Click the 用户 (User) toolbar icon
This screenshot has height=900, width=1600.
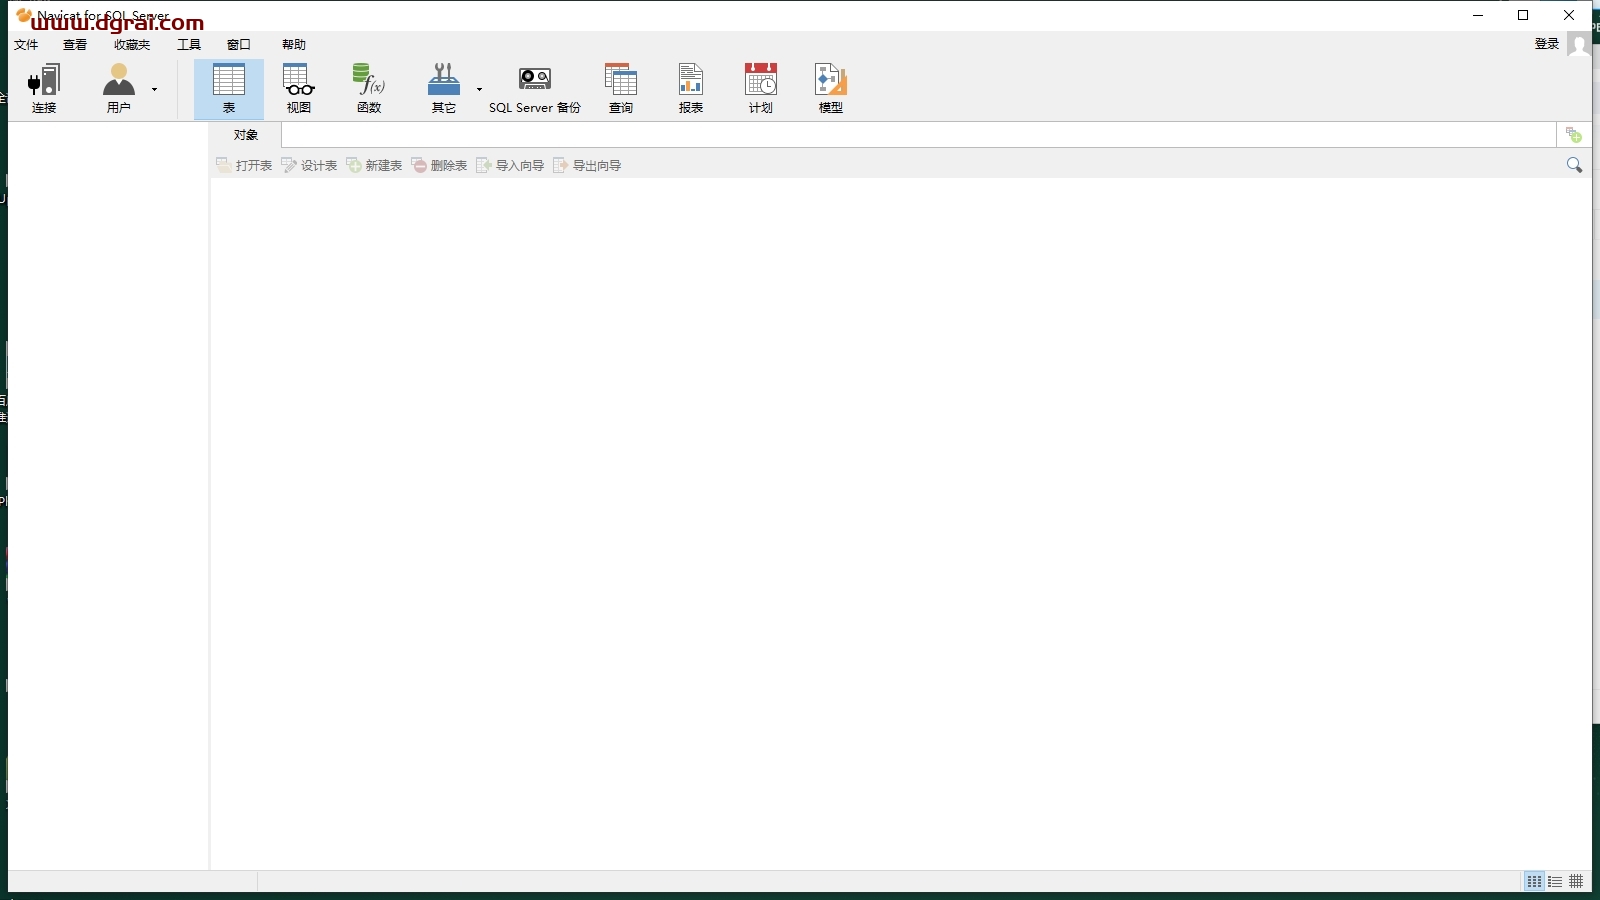[x=119, y=88]
